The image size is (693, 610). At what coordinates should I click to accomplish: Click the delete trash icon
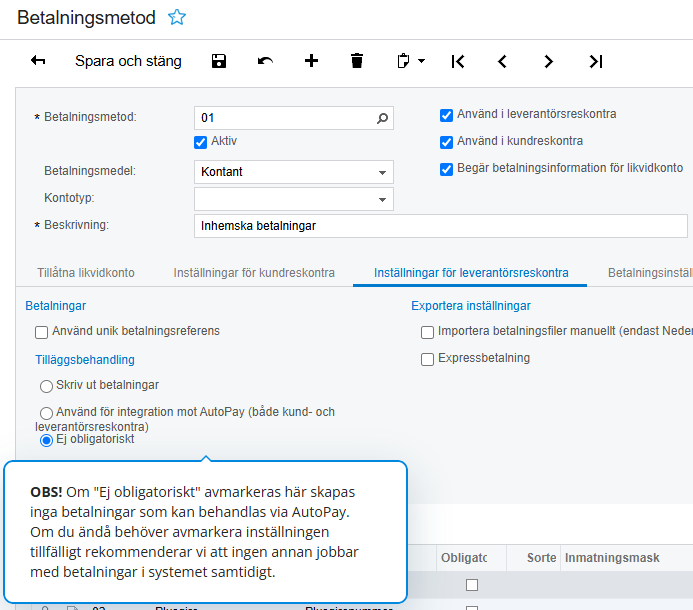[357, 61]
